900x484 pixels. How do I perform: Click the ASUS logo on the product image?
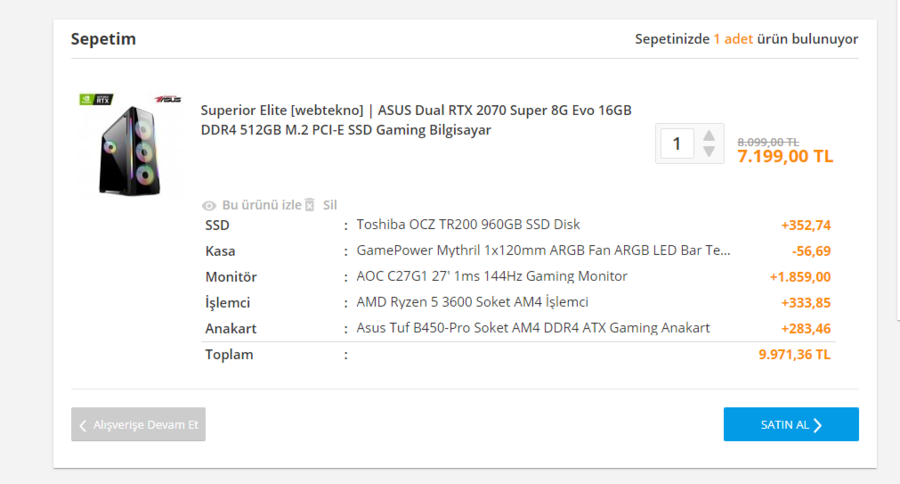coord(168,101)
